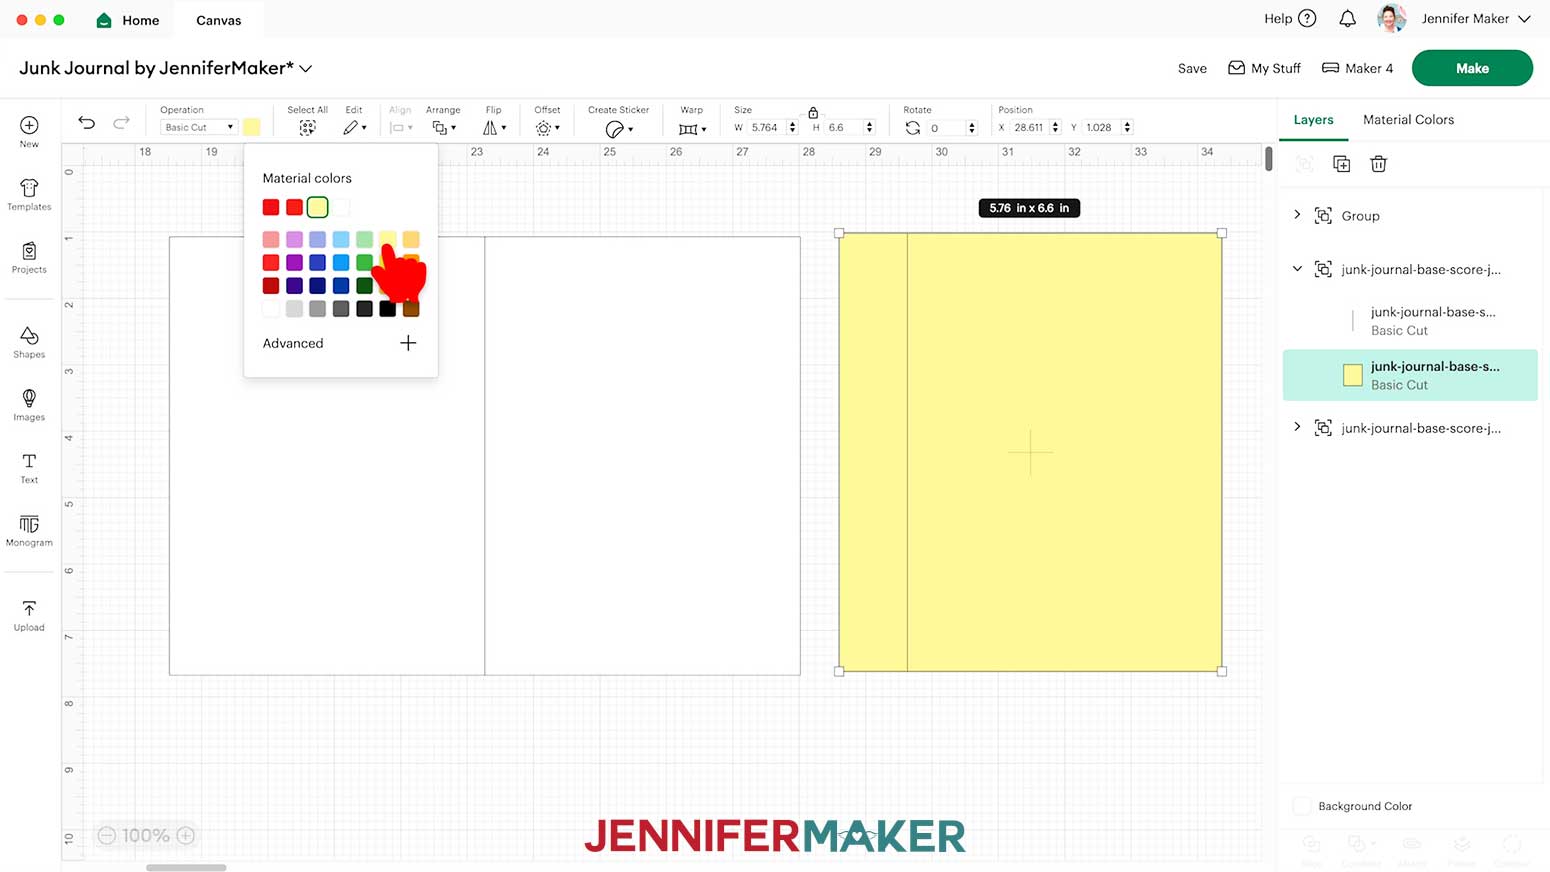Click the Group icon beside Group layer
Viewport: 1550px width, 872px height.
(x=1323, y=216)
